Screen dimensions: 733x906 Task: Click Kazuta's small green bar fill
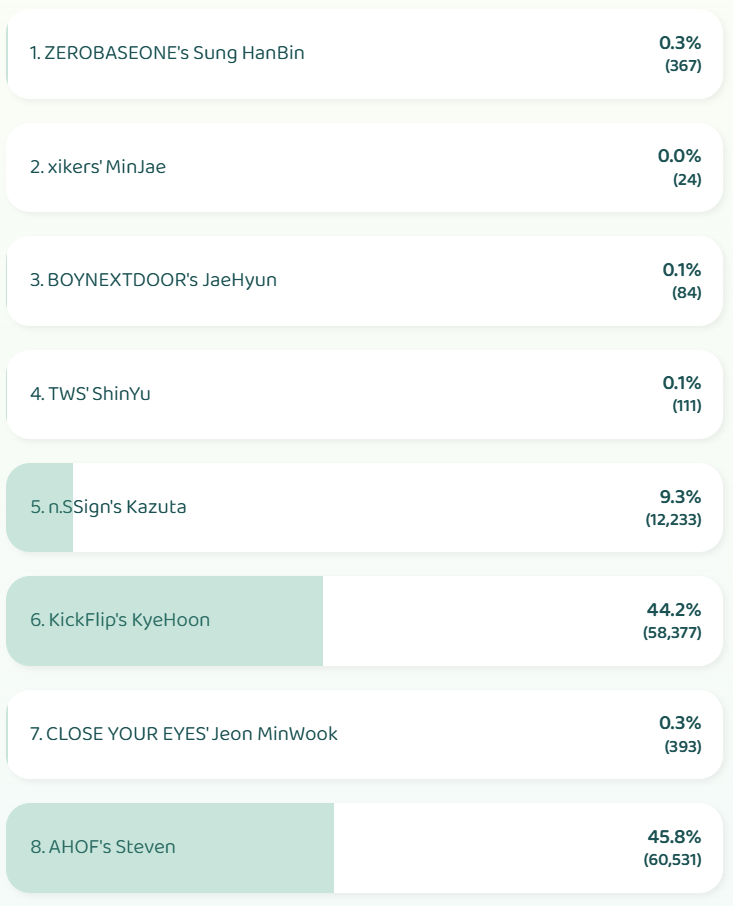[x=39, y=507]
